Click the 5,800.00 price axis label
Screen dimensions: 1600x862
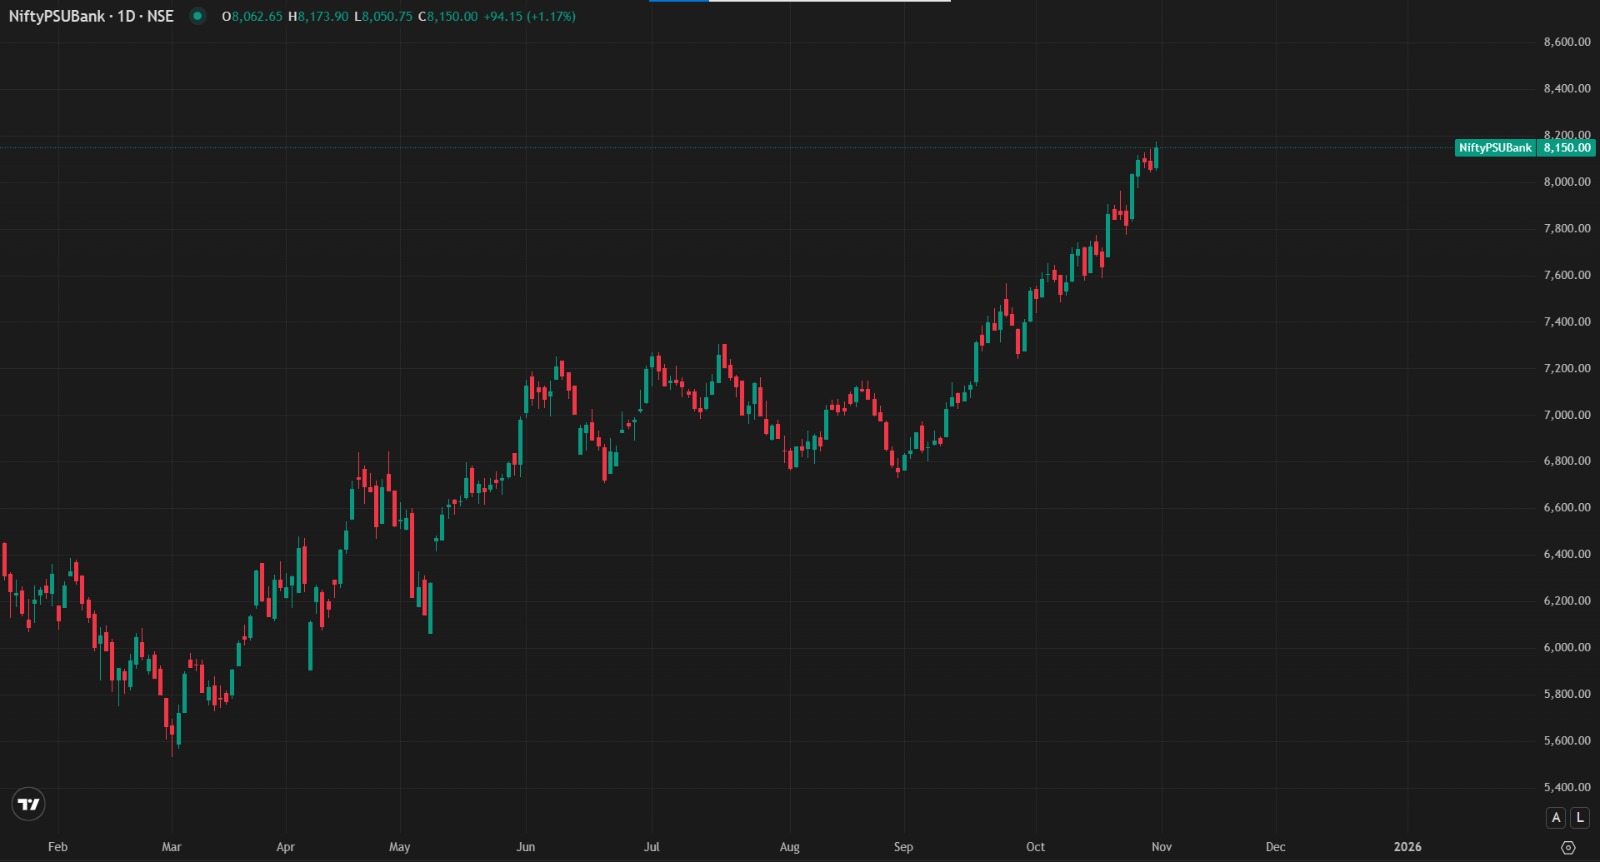pyautogui.click(x=1567, y=694)
